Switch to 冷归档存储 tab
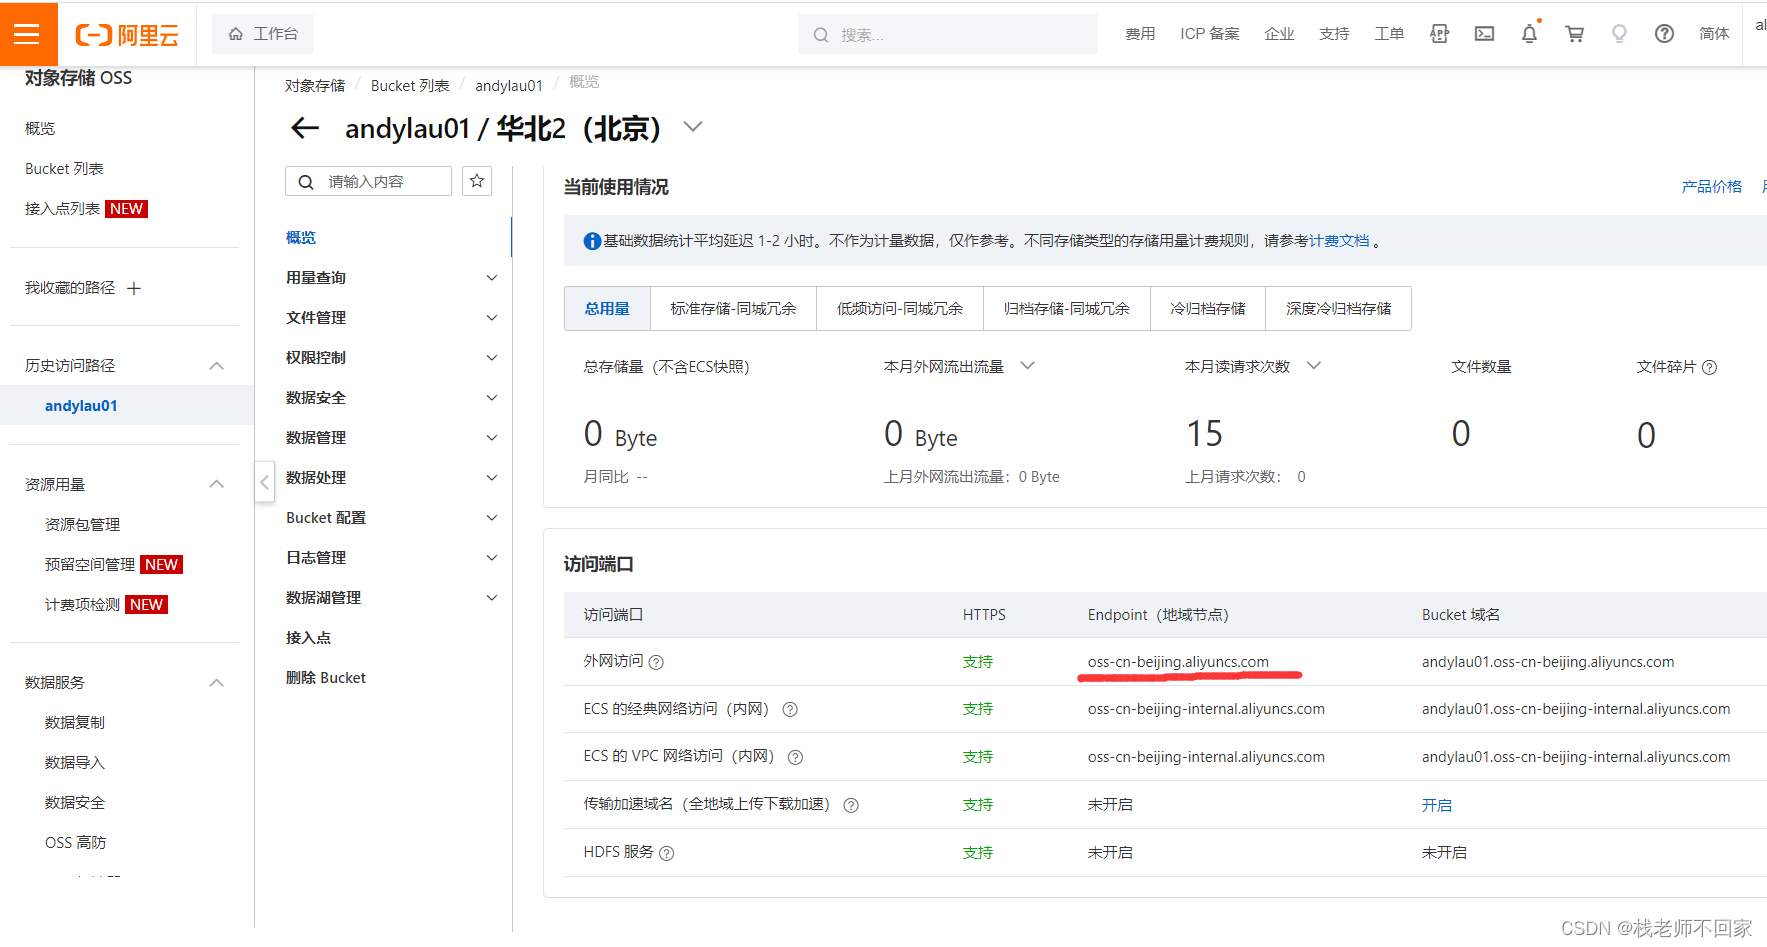Viewport: 1767px width, 947px height. pos(1208,308)
